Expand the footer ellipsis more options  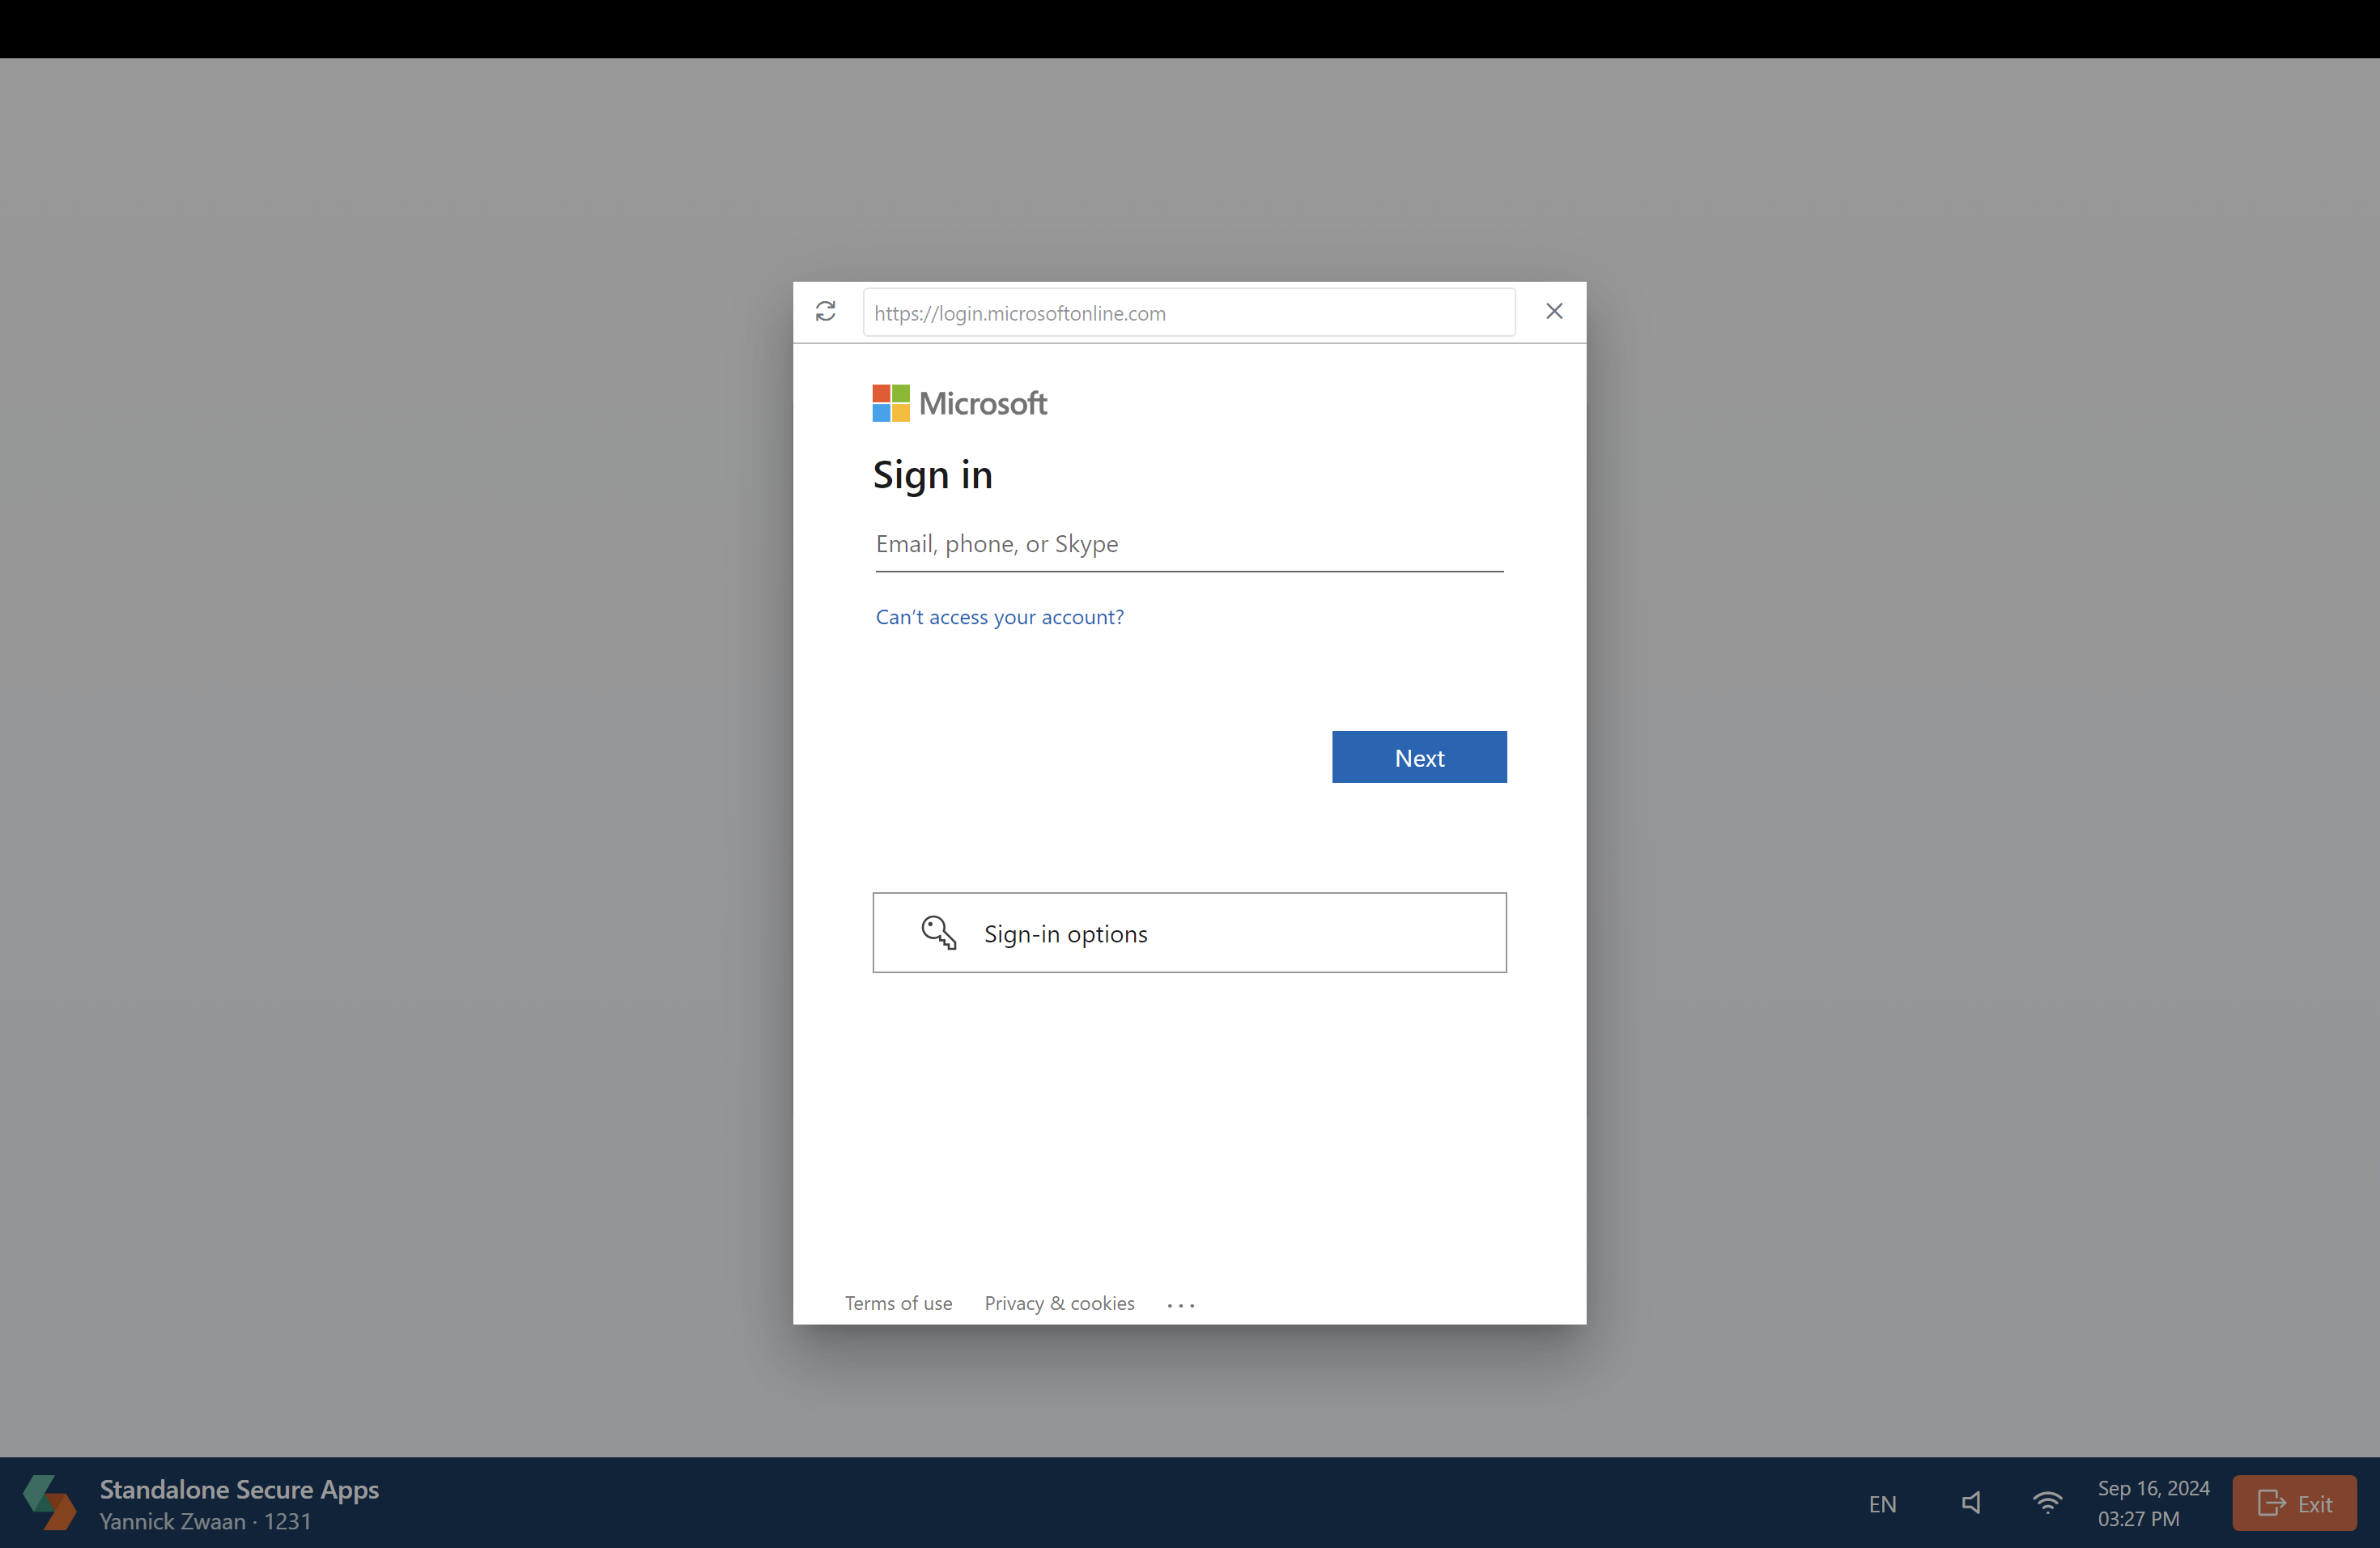(x=1180, y=1305)
